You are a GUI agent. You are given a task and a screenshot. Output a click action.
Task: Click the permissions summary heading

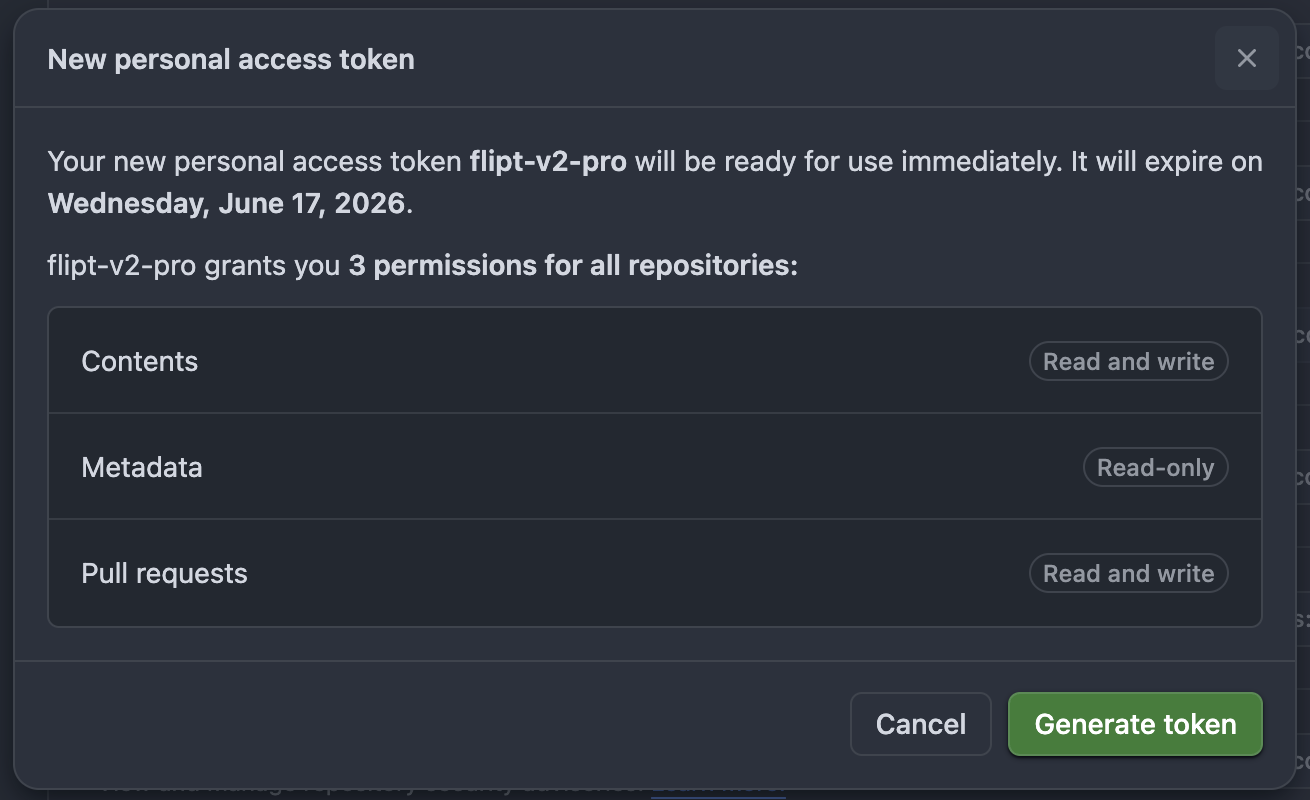[x=421, y=265]
